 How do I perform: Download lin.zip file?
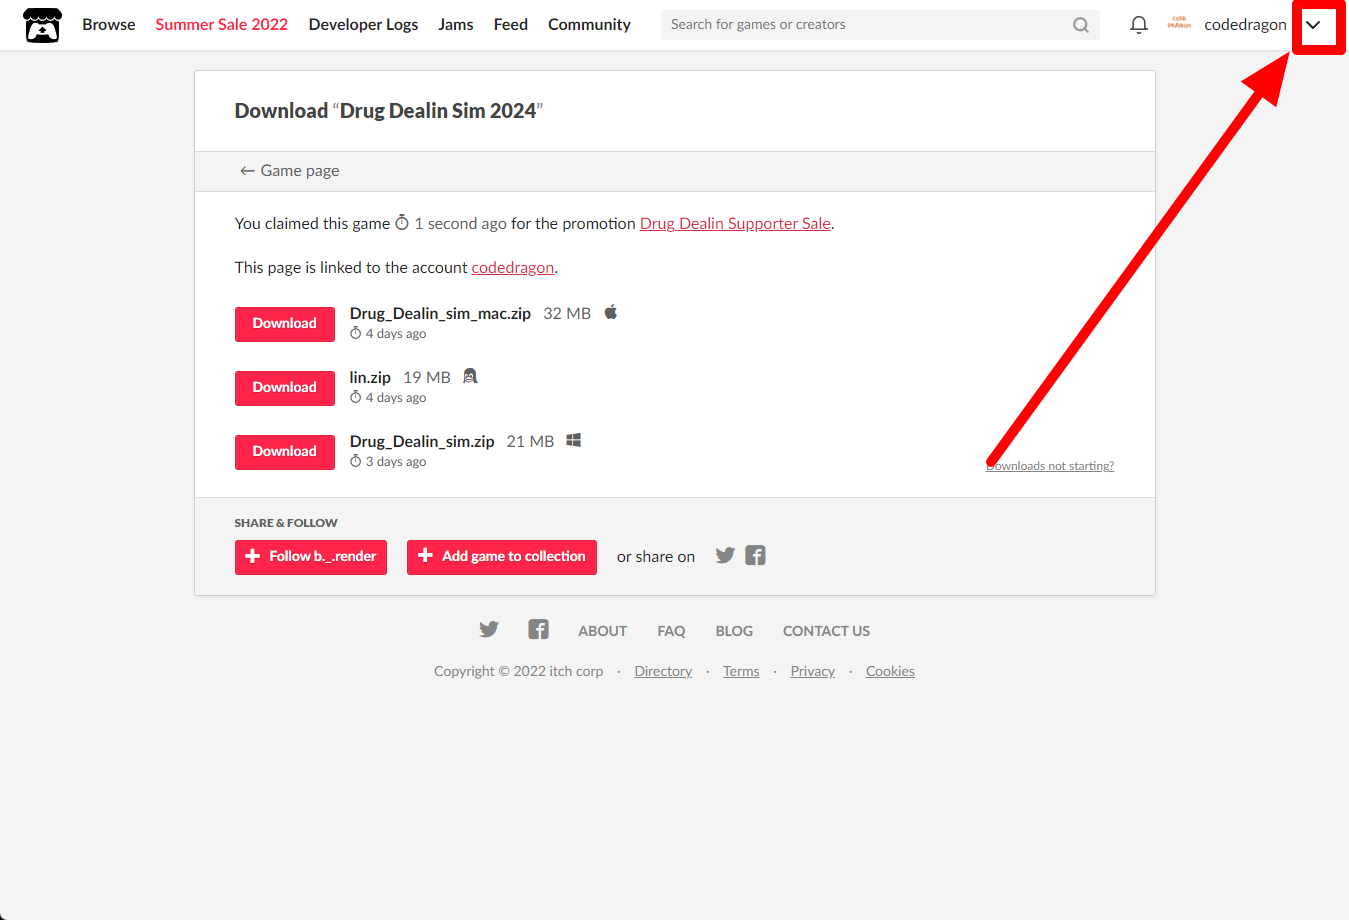click(285, 388)
